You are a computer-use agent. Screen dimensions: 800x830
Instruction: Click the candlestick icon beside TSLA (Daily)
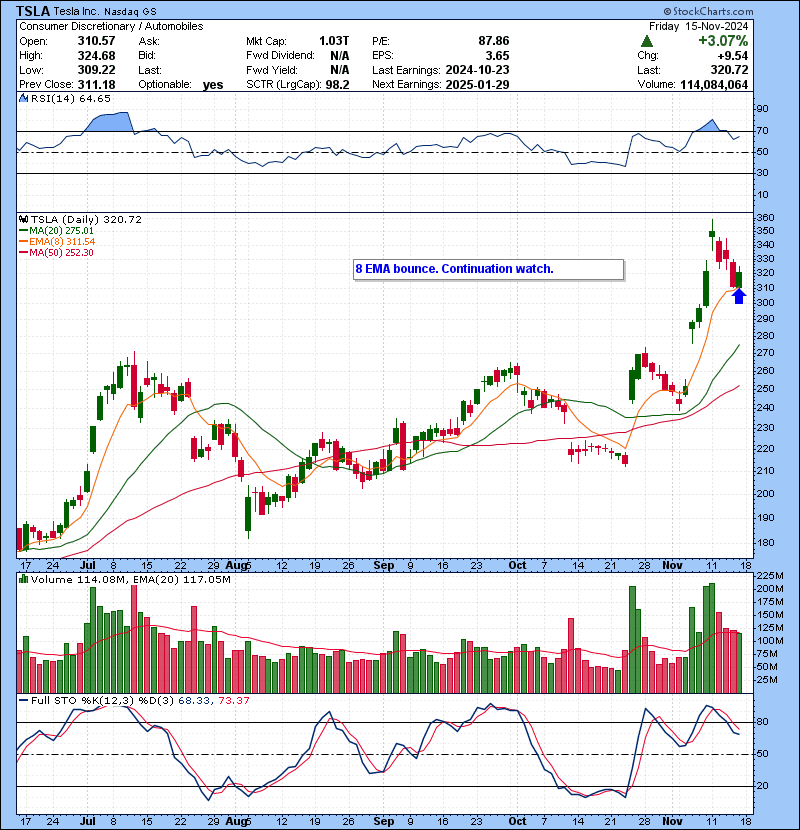pyautogui.click(x=23, y=219)
